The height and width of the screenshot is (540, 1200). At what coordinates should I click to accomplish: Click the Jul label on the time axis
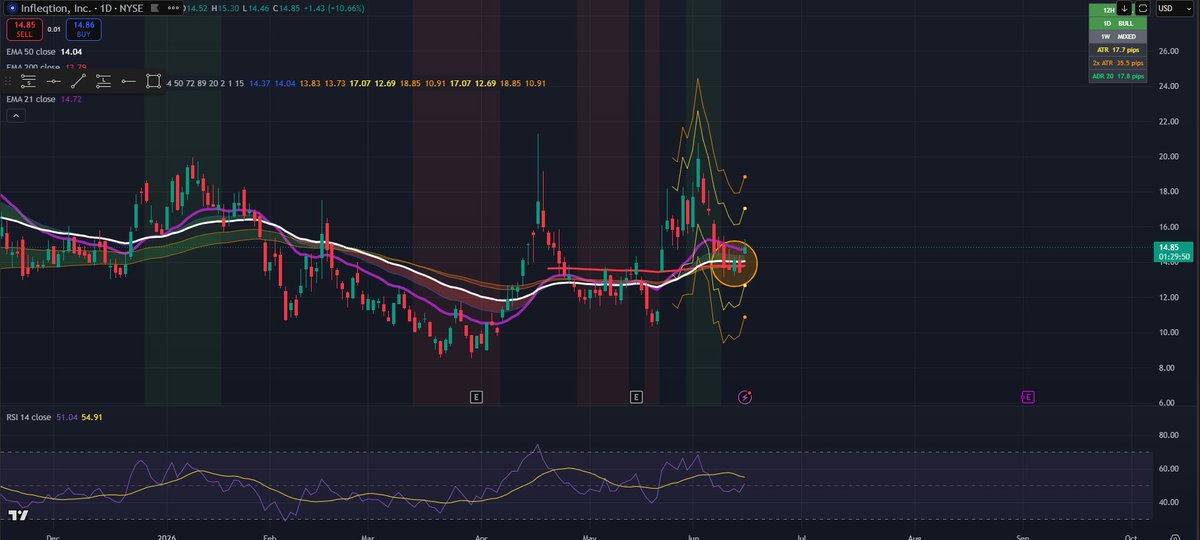[x=800, y=536]
